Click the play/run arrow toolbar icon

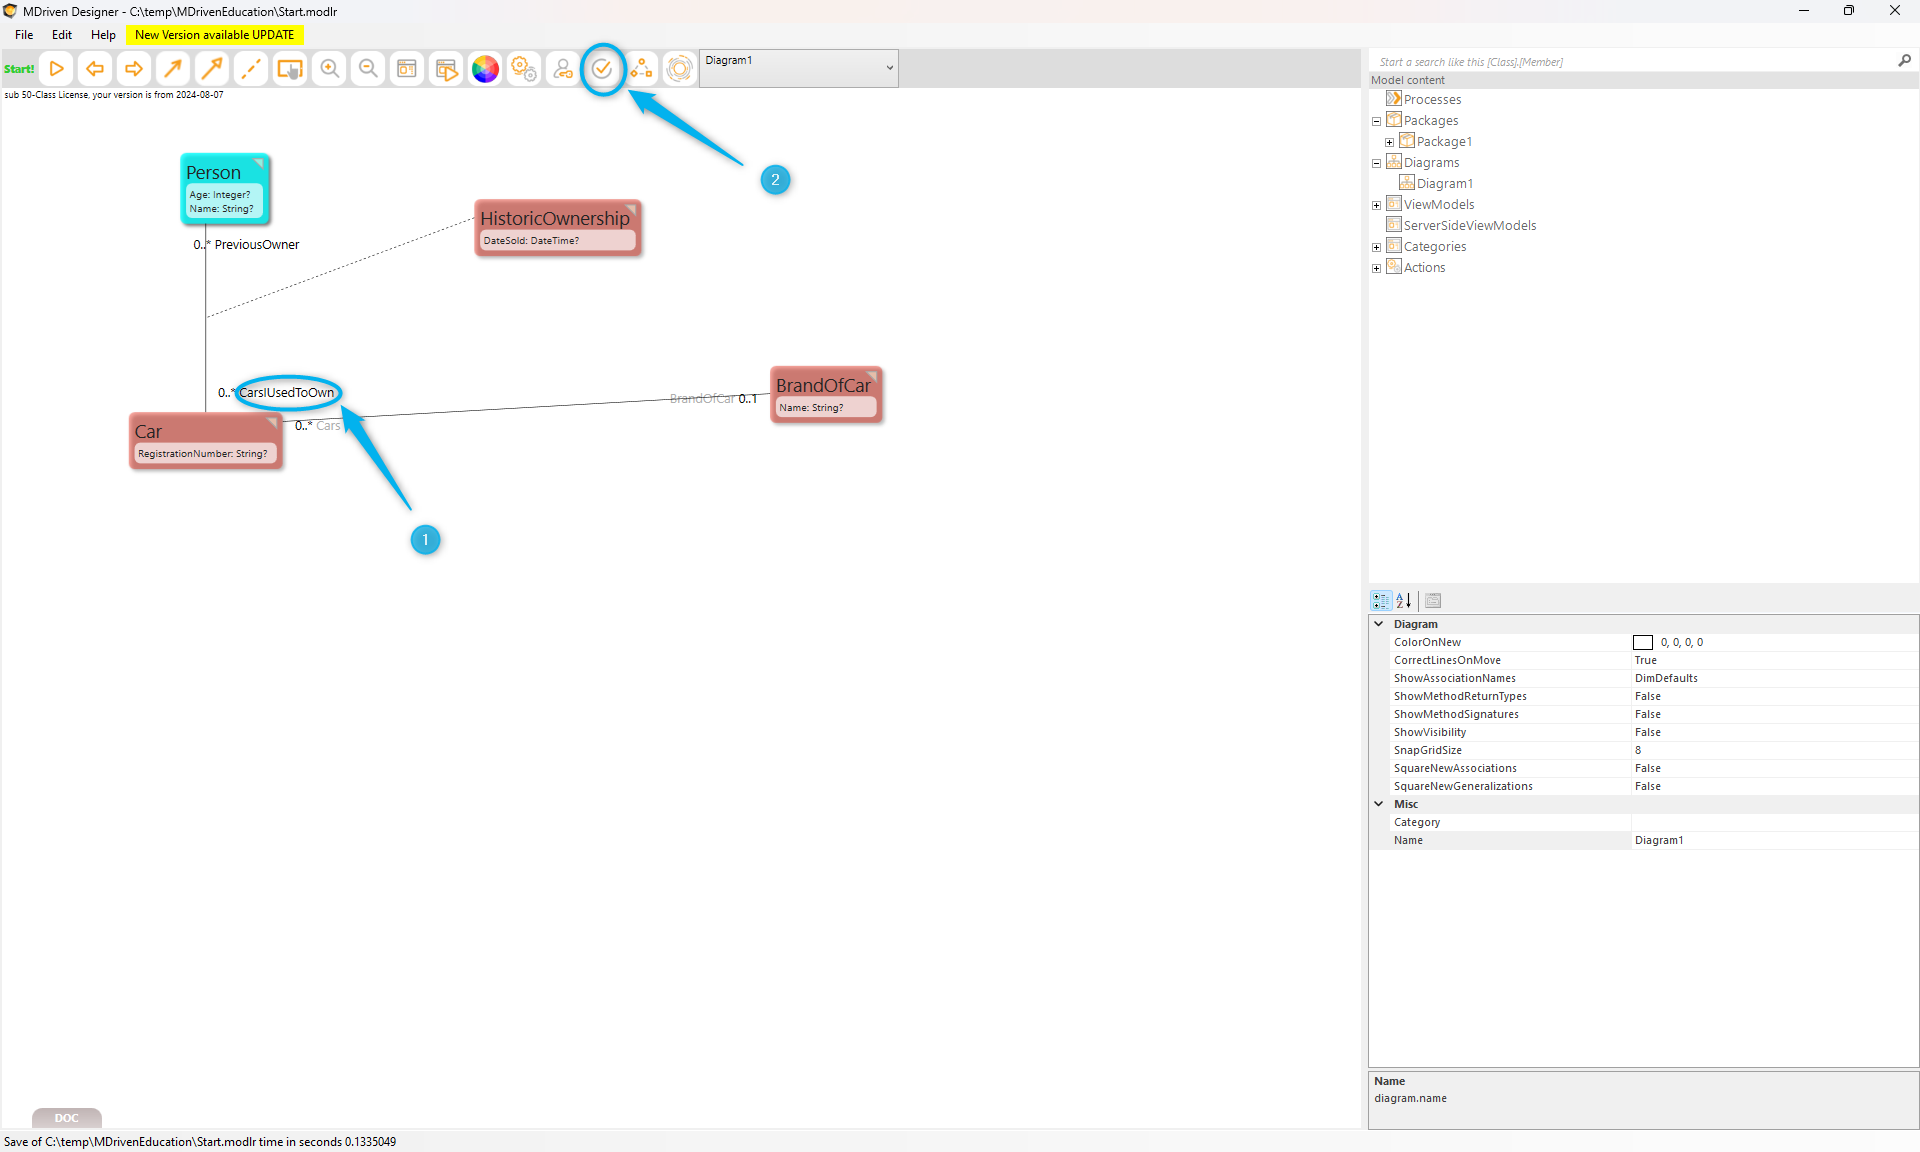tap(57, 69)
